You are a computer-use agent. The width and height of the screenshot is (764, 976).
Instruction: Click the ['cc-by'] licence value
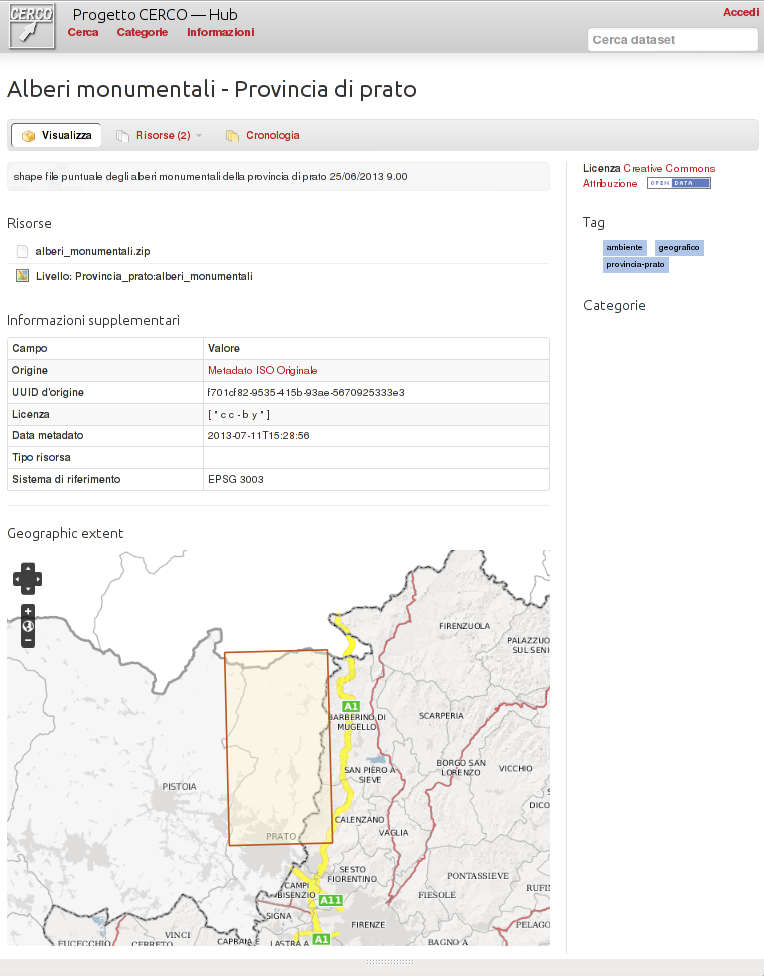pos(239,415)
